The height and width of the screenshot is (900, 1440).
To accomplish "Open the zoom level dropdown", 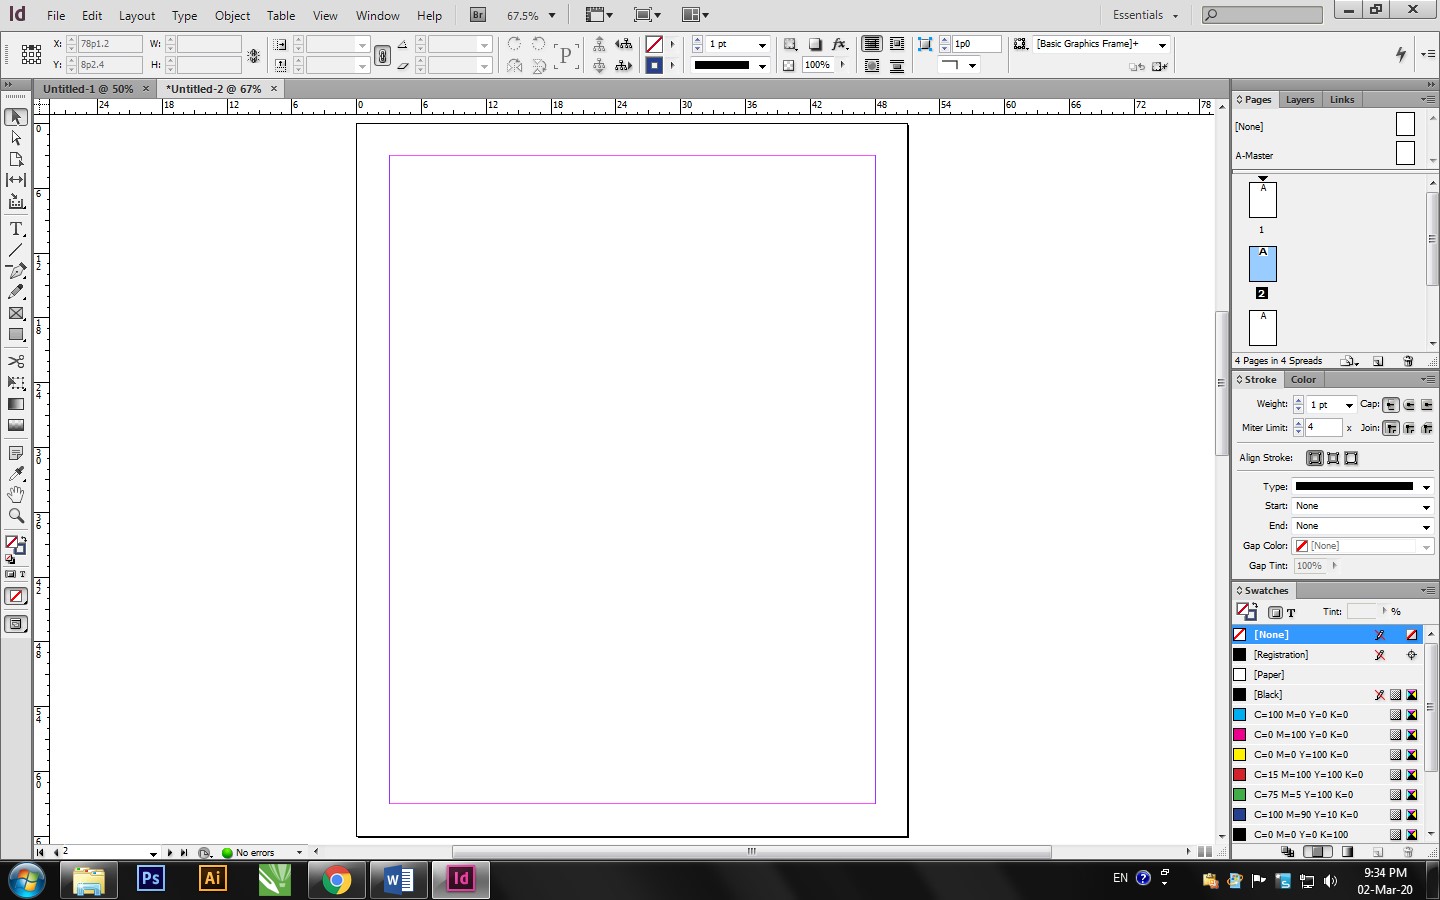I will (551, 16).
